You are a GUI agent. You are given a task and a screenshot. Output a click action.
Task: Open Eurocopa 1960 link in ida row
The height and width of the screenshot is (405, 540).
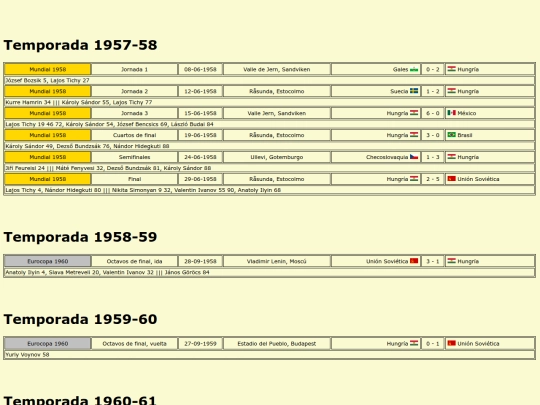pyautogui.click(x=48, y=261)
